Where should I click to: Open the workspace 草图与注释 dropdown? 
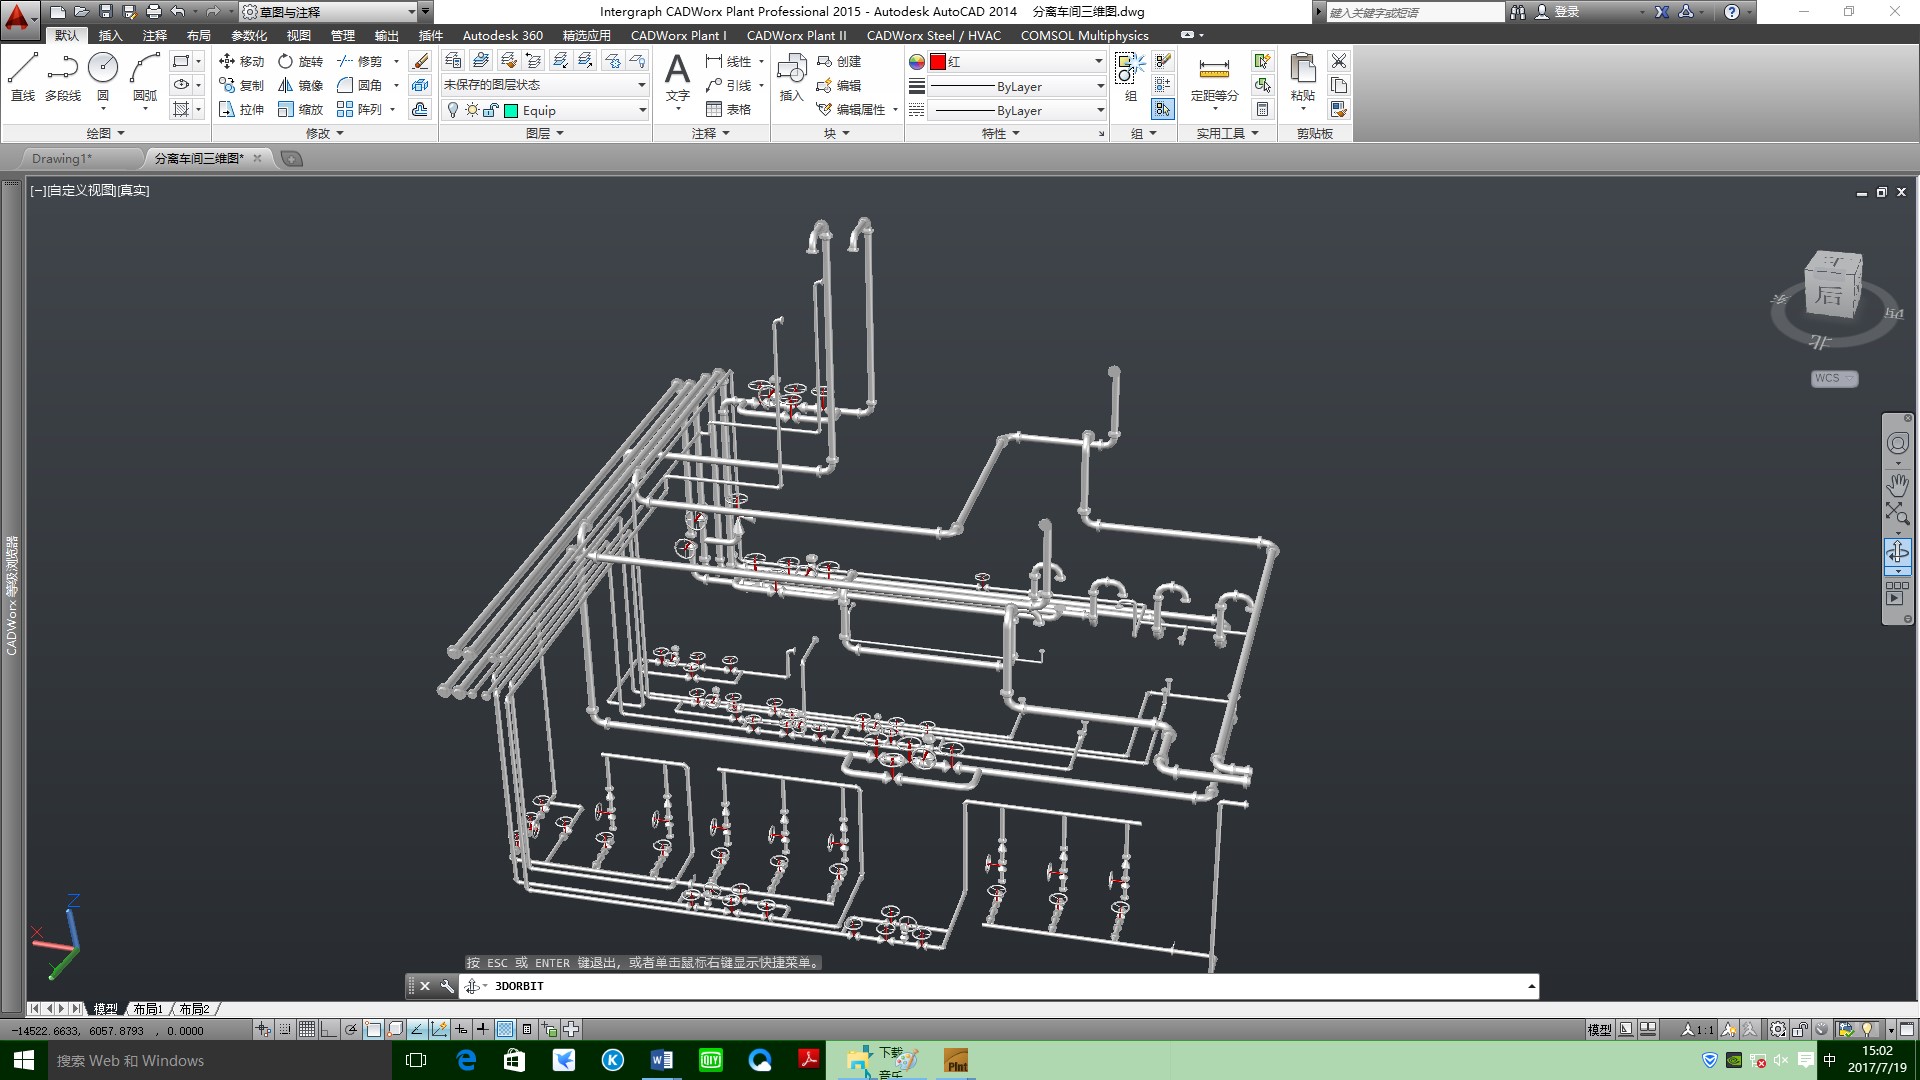point(411,12)
